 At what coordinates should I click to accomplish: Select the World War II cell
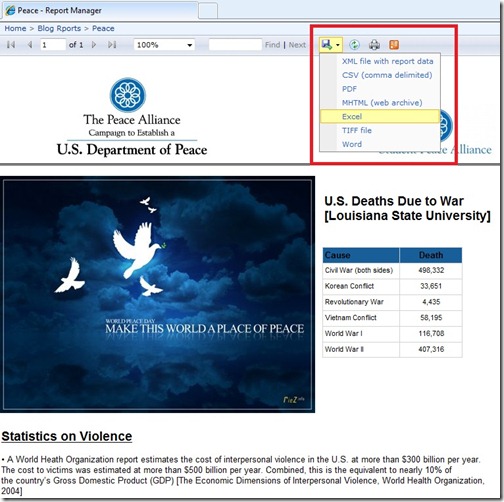361,349
